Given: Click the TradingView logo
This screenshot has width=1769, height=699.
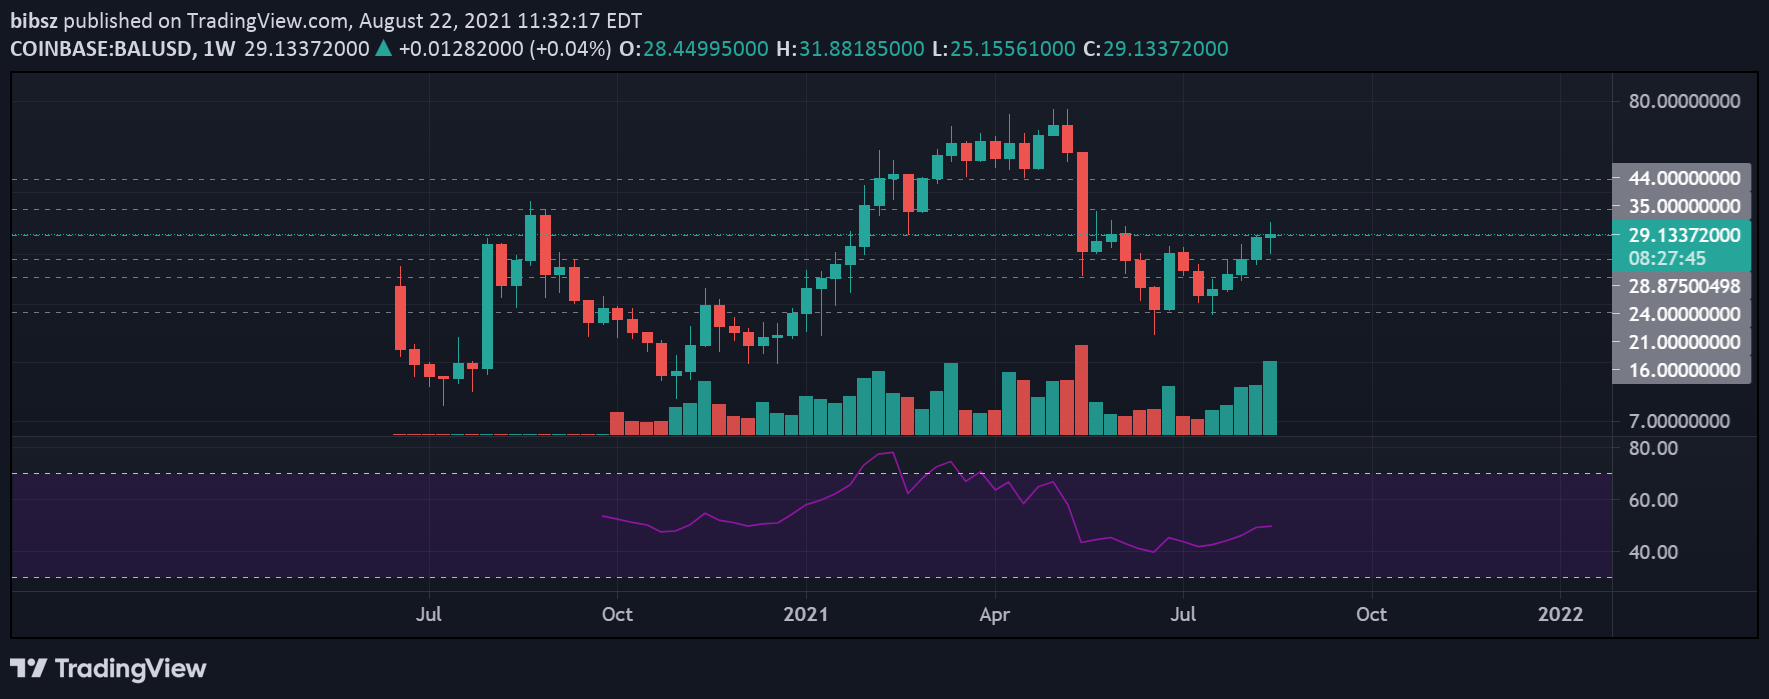Looking at the screenshot, I should [108, 668].
